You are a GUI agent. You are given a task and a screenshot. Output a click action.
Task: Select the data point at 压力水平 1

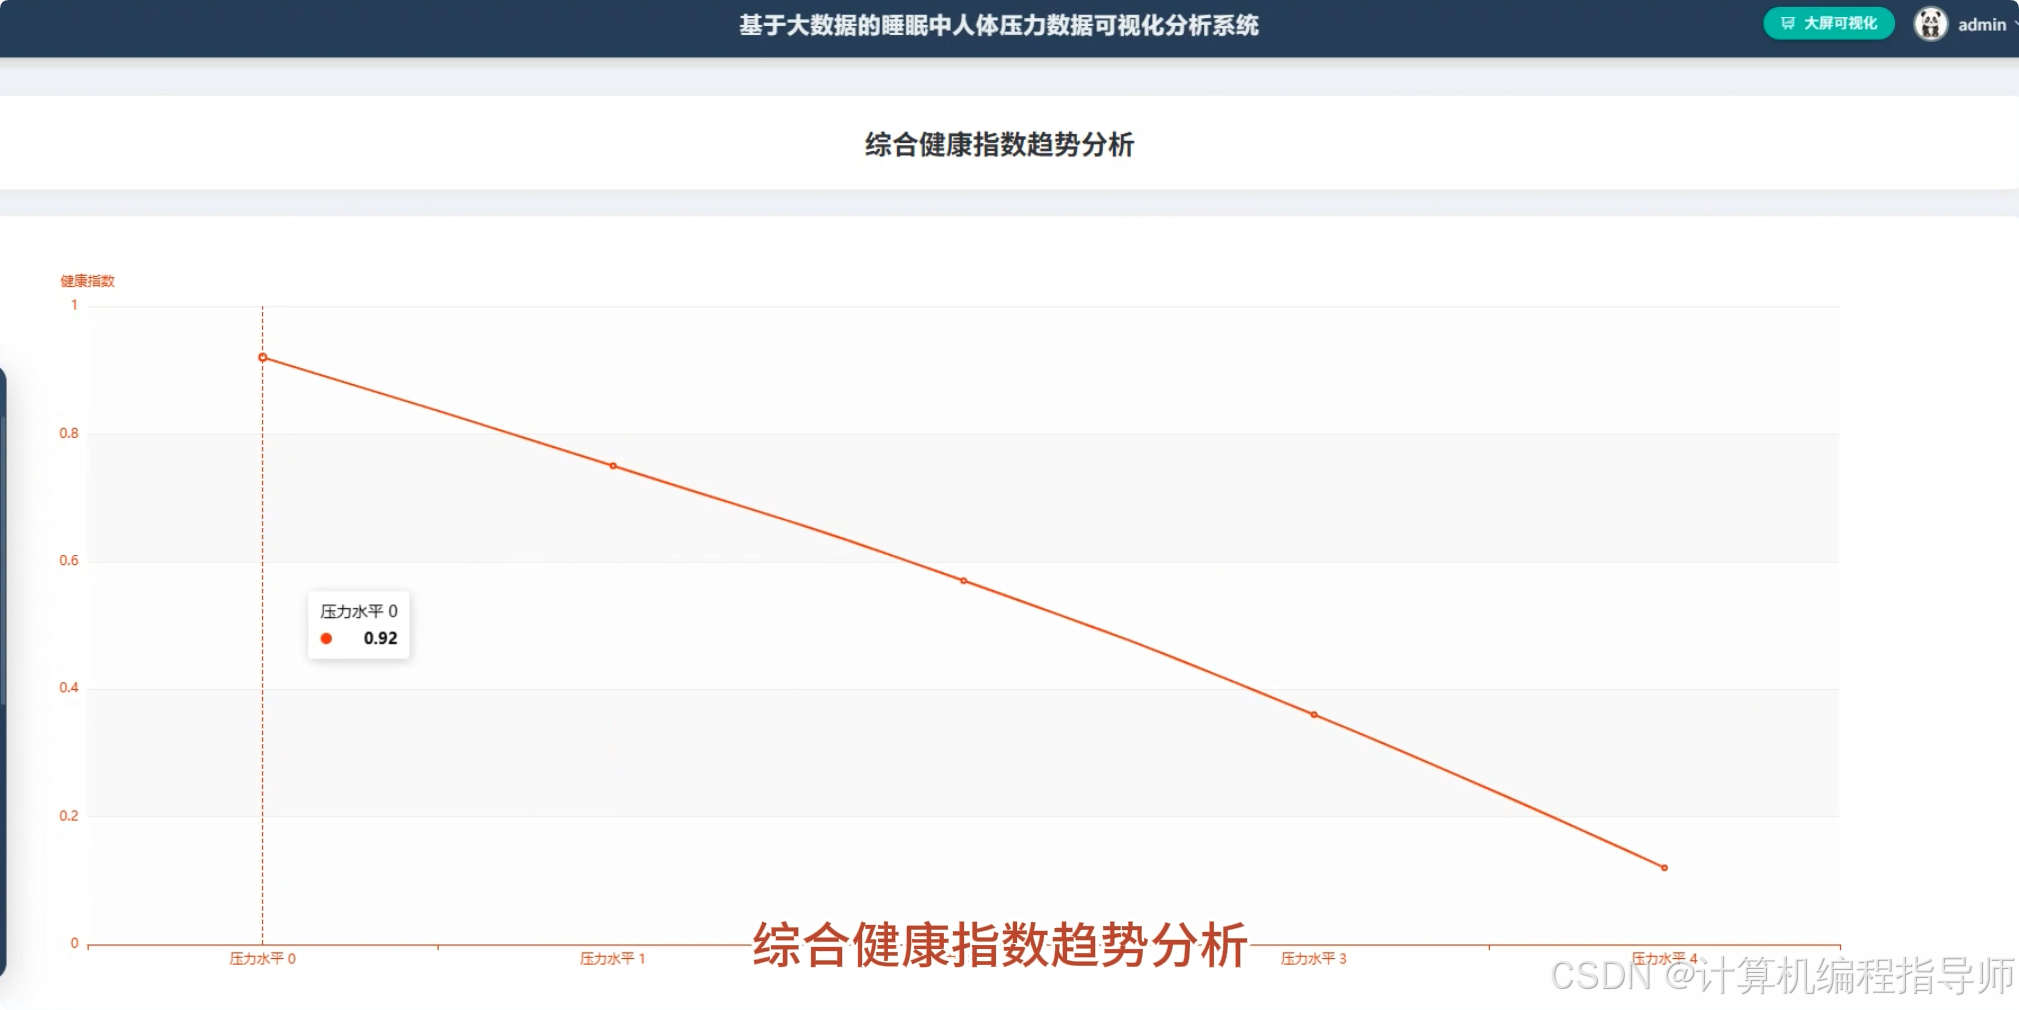click(613, 466)
